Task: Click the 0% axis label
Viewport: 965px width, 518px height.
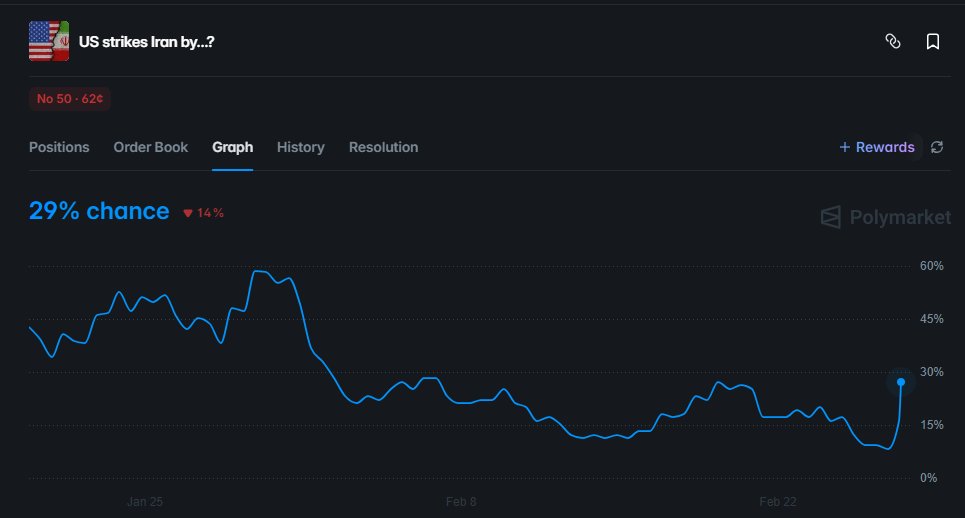Action: click(x=928, y=477)
